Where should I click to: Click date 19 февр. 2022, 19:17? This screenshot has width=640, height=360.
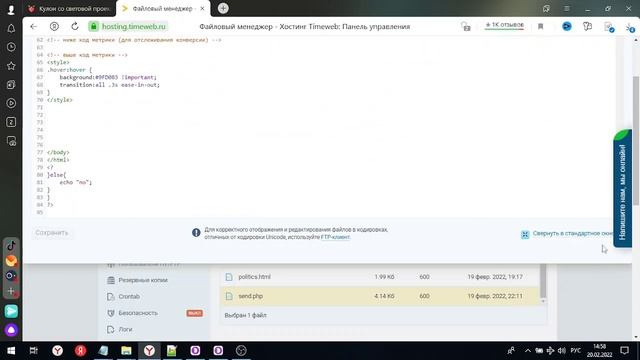pyautogui.click(x=495, y=277)
